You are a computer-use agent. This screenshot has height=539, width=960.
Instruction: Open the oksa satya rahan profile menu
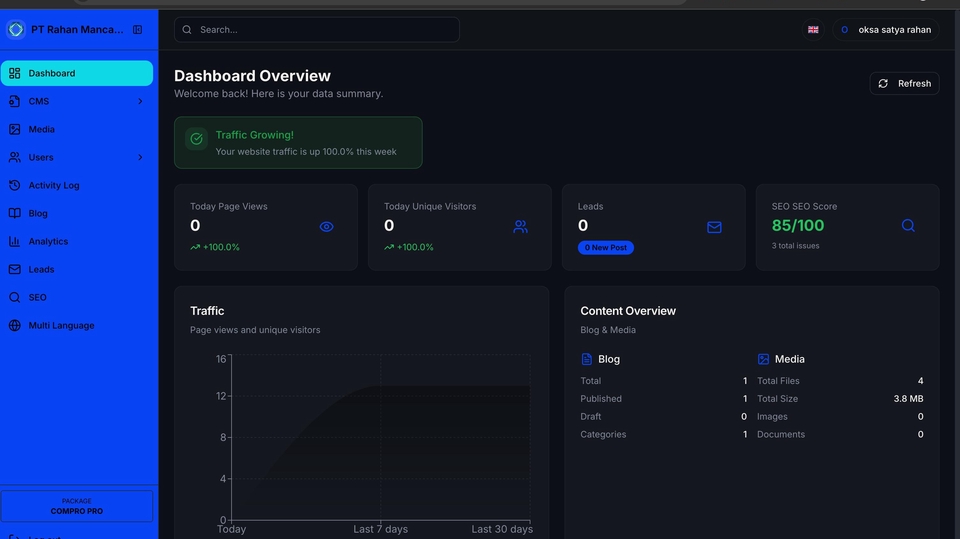pyautogui.click(x=885, y=29)
